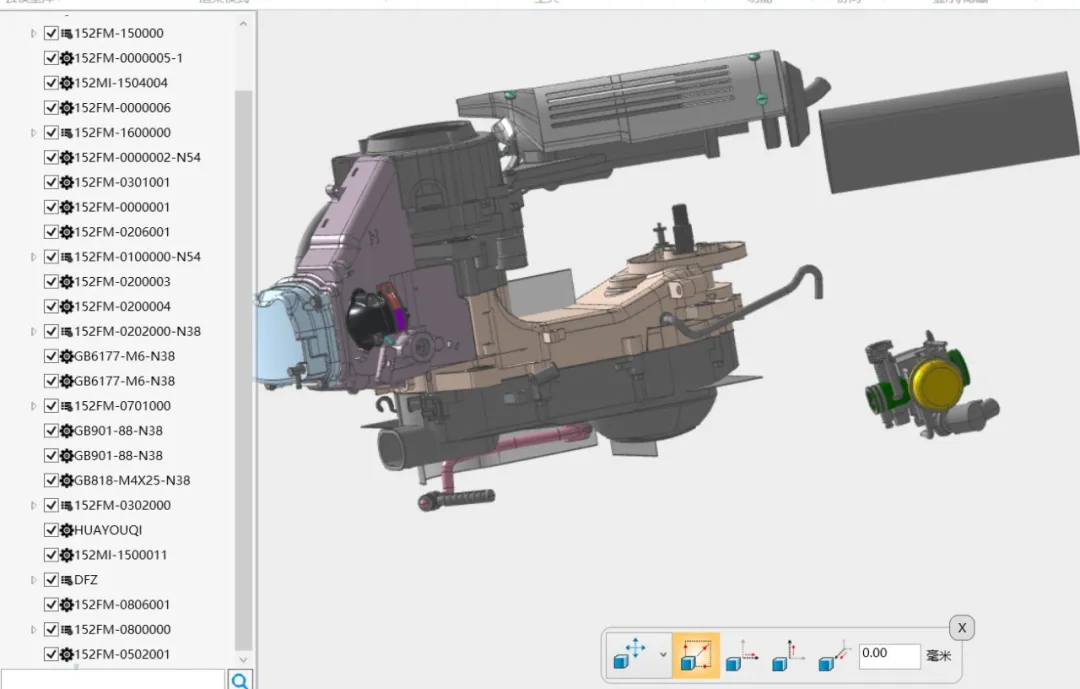Toggle checkbox for GB818-M4X25-N38
Image resolution: width=1080 pixels, height=689 pixels.
tap(52, 480)
